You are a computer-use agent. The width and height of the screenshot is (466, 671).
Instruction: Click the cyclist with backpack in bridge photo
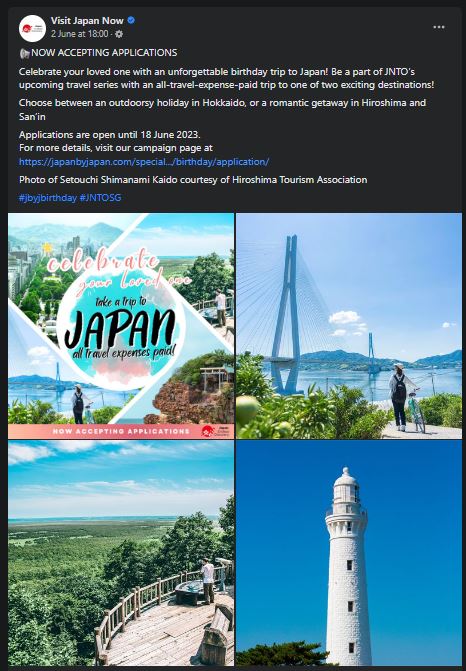coord(401,397)
